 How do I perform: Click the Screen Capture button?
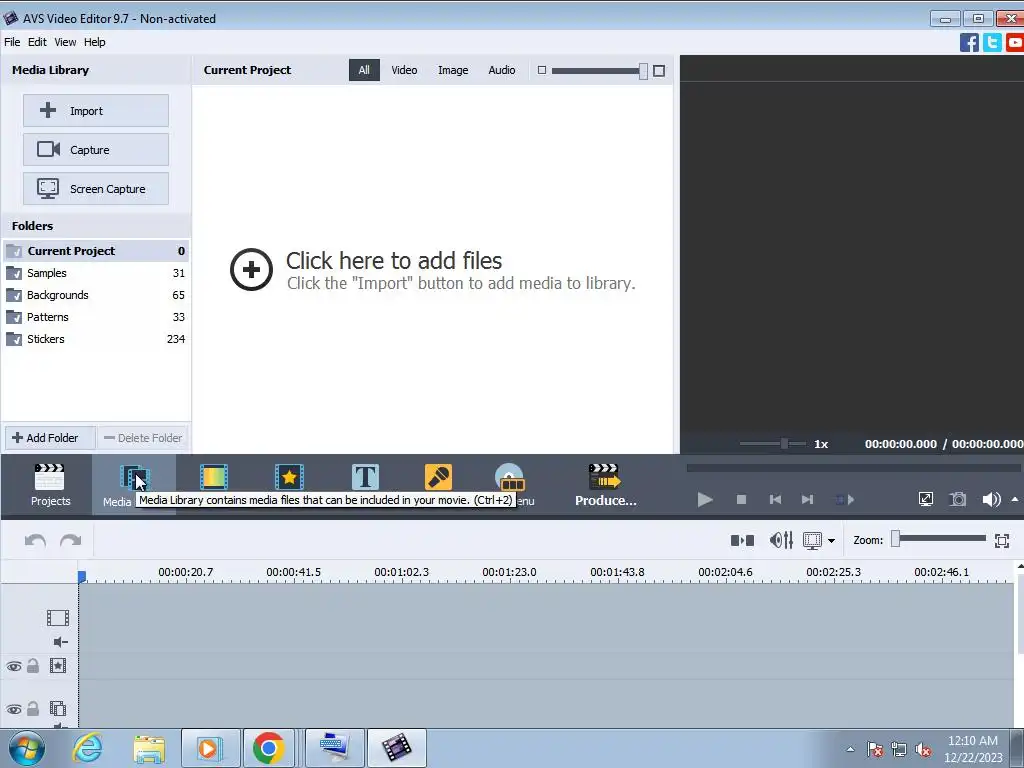96,189
